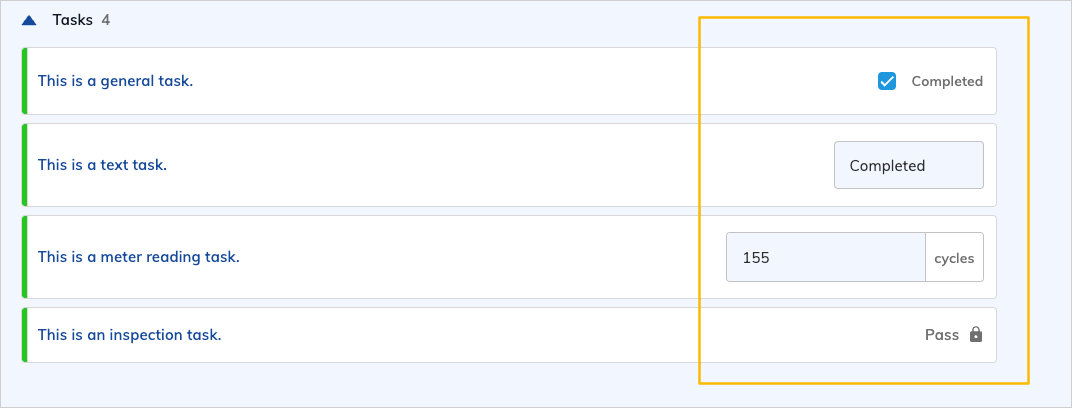This screenshot has height=408, width=1072.
Task: Click the lock icon on the inspection task
Action: pos(976,335)
